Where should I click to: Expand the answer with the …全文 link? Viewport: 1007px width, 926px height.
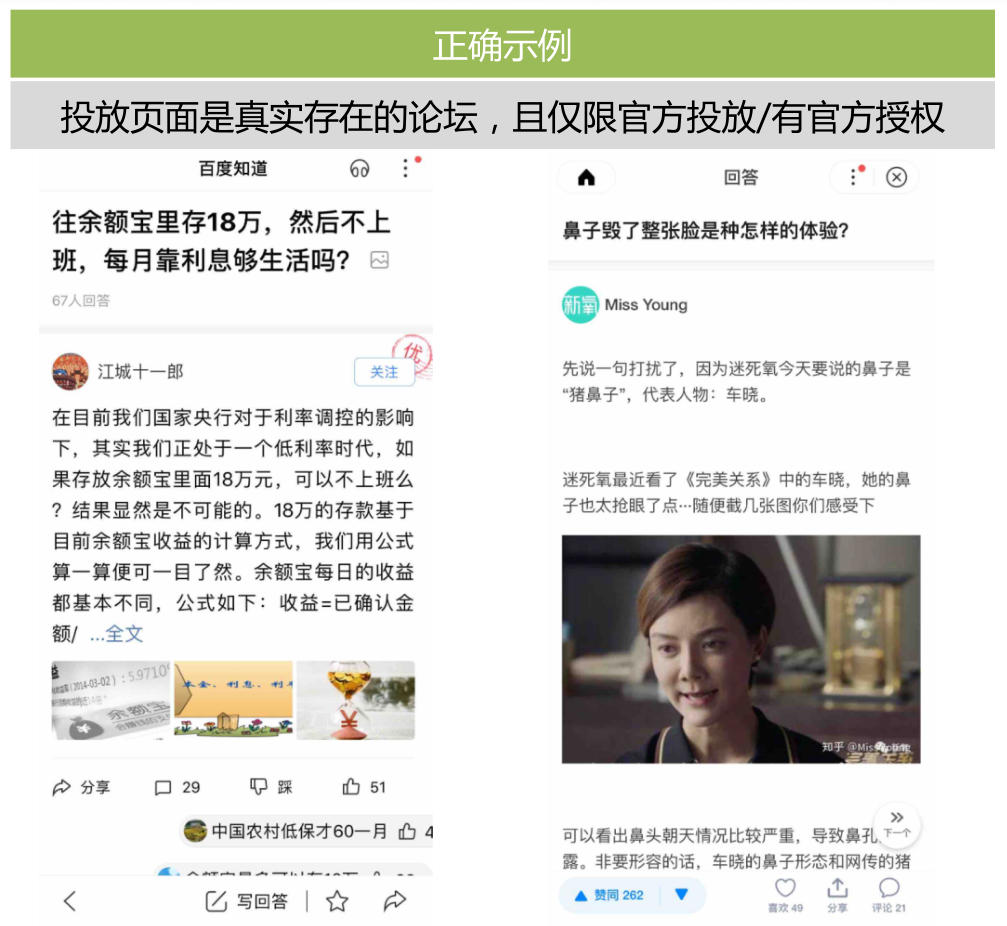[116, 634]
